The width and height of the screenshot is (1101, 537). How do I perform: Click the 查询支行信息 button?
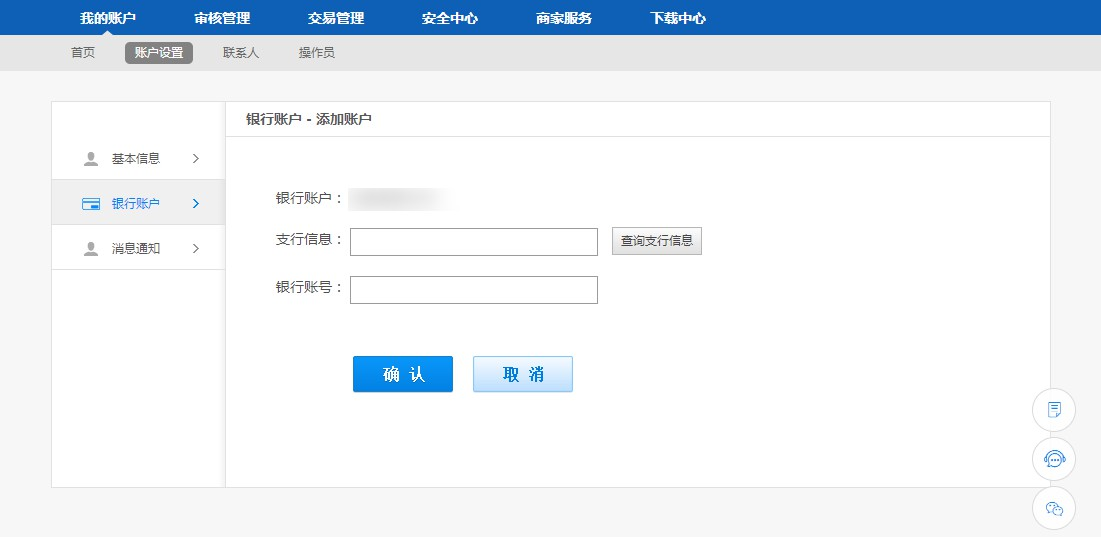coord(657,241)
